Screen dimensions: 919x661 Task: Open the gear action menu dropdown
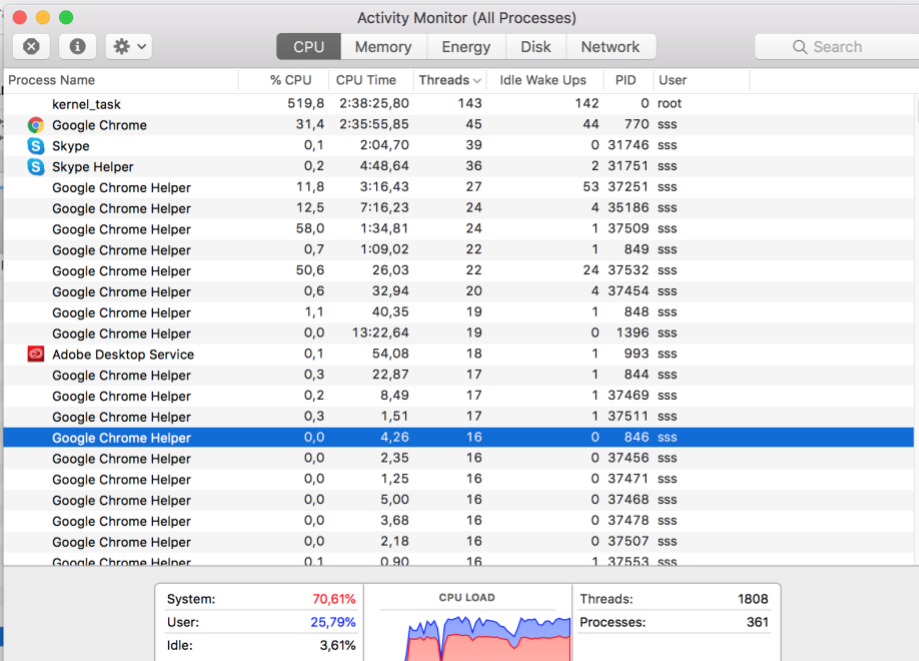[131, 46]
